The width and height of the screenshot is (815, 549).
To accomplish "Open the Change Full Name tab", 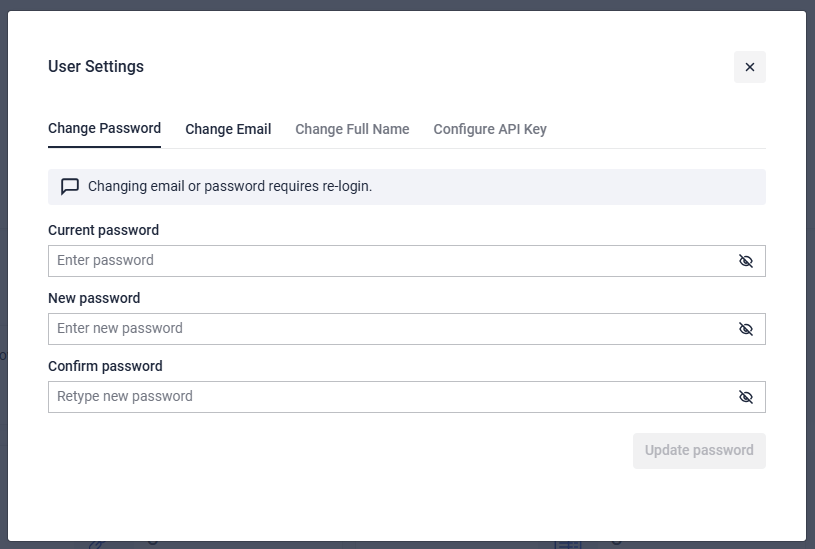I will click(352, 129).
